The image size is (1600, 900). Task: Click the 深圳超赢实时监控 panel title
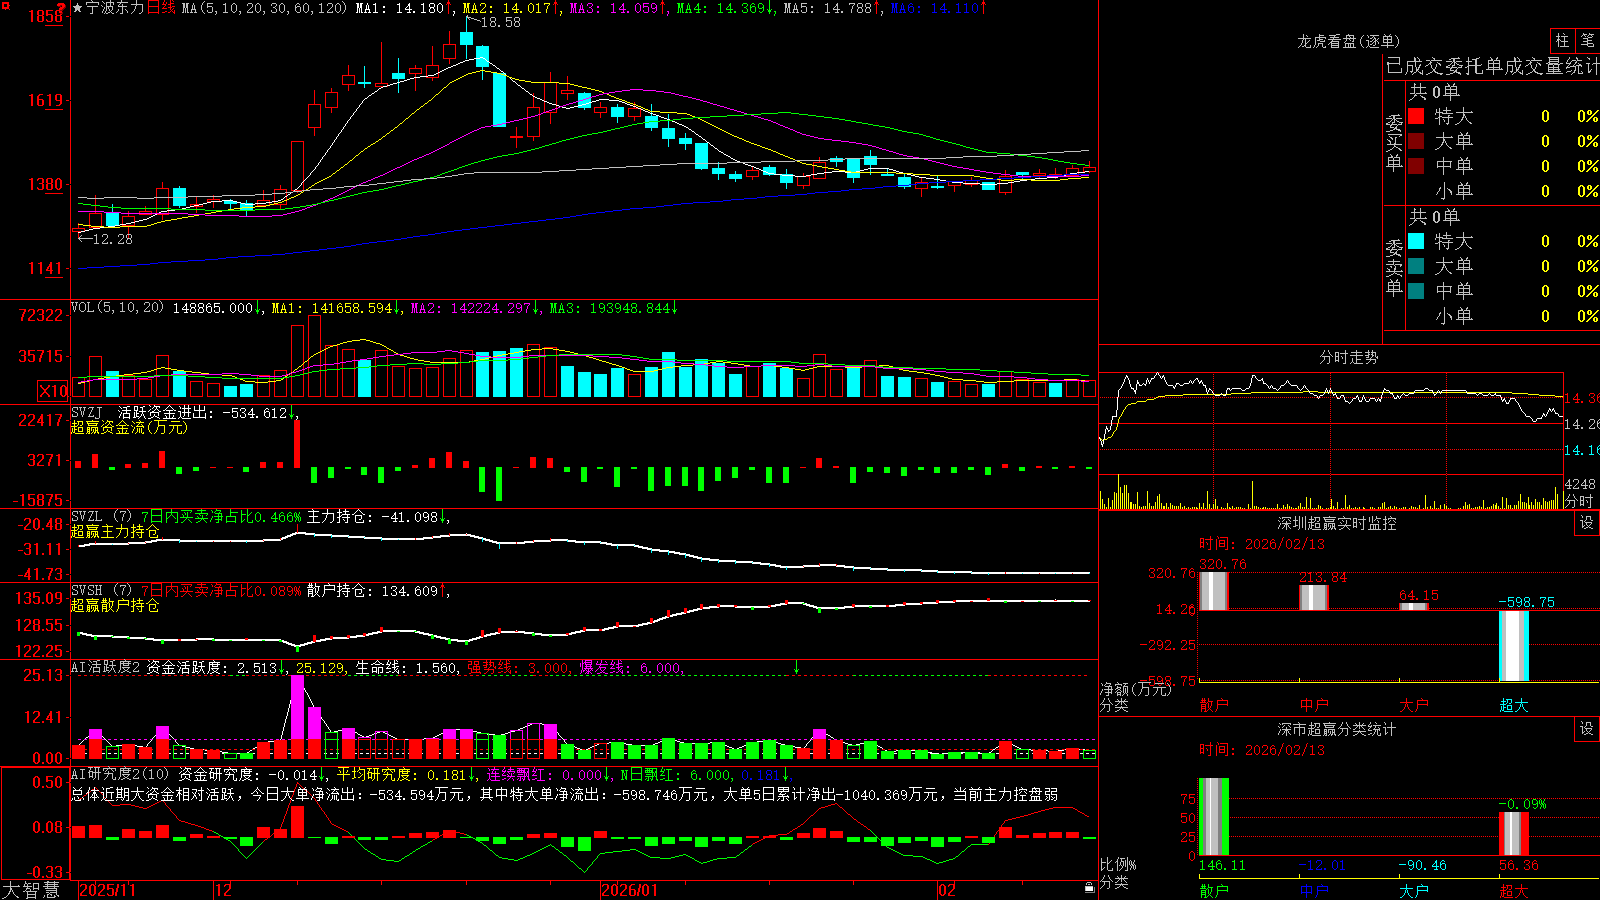pyautogui.click(x=1337, y=523)
